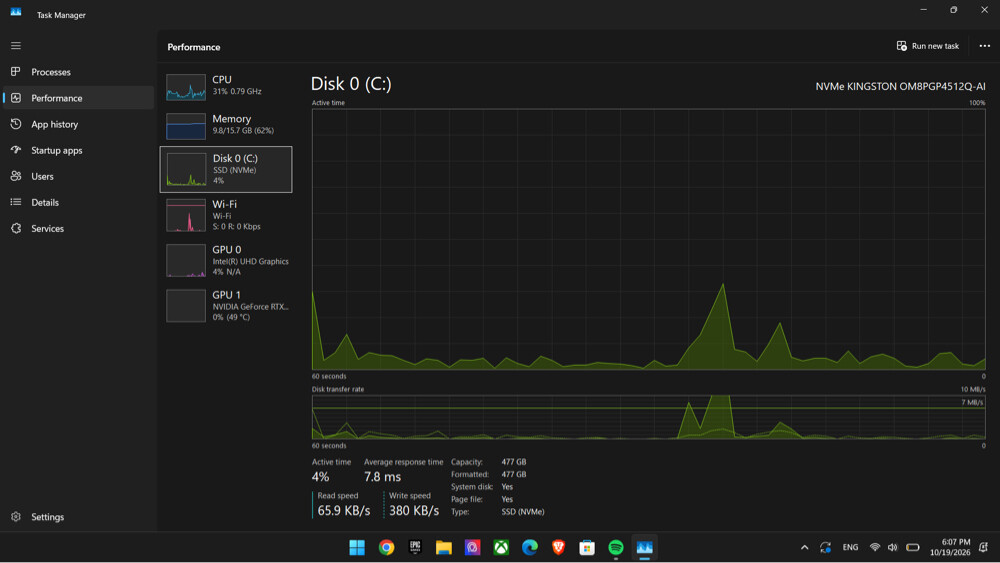Open Spotify from the taskbar

click(615, 547)
